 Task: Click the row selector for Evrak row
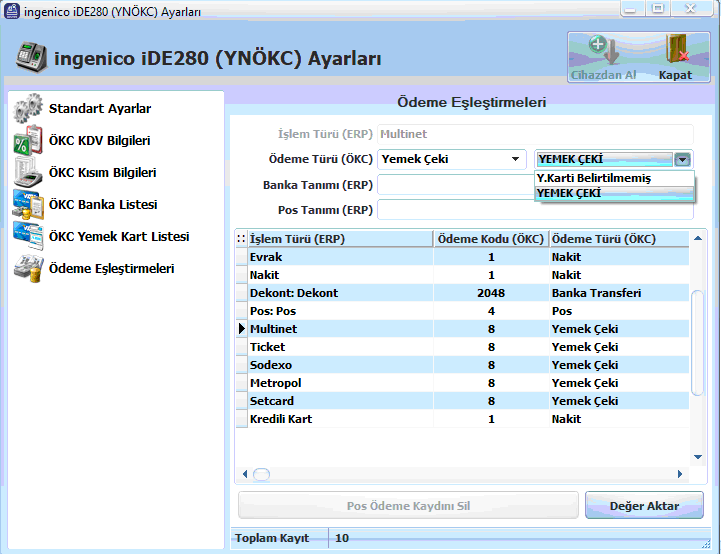coord(241,257)
